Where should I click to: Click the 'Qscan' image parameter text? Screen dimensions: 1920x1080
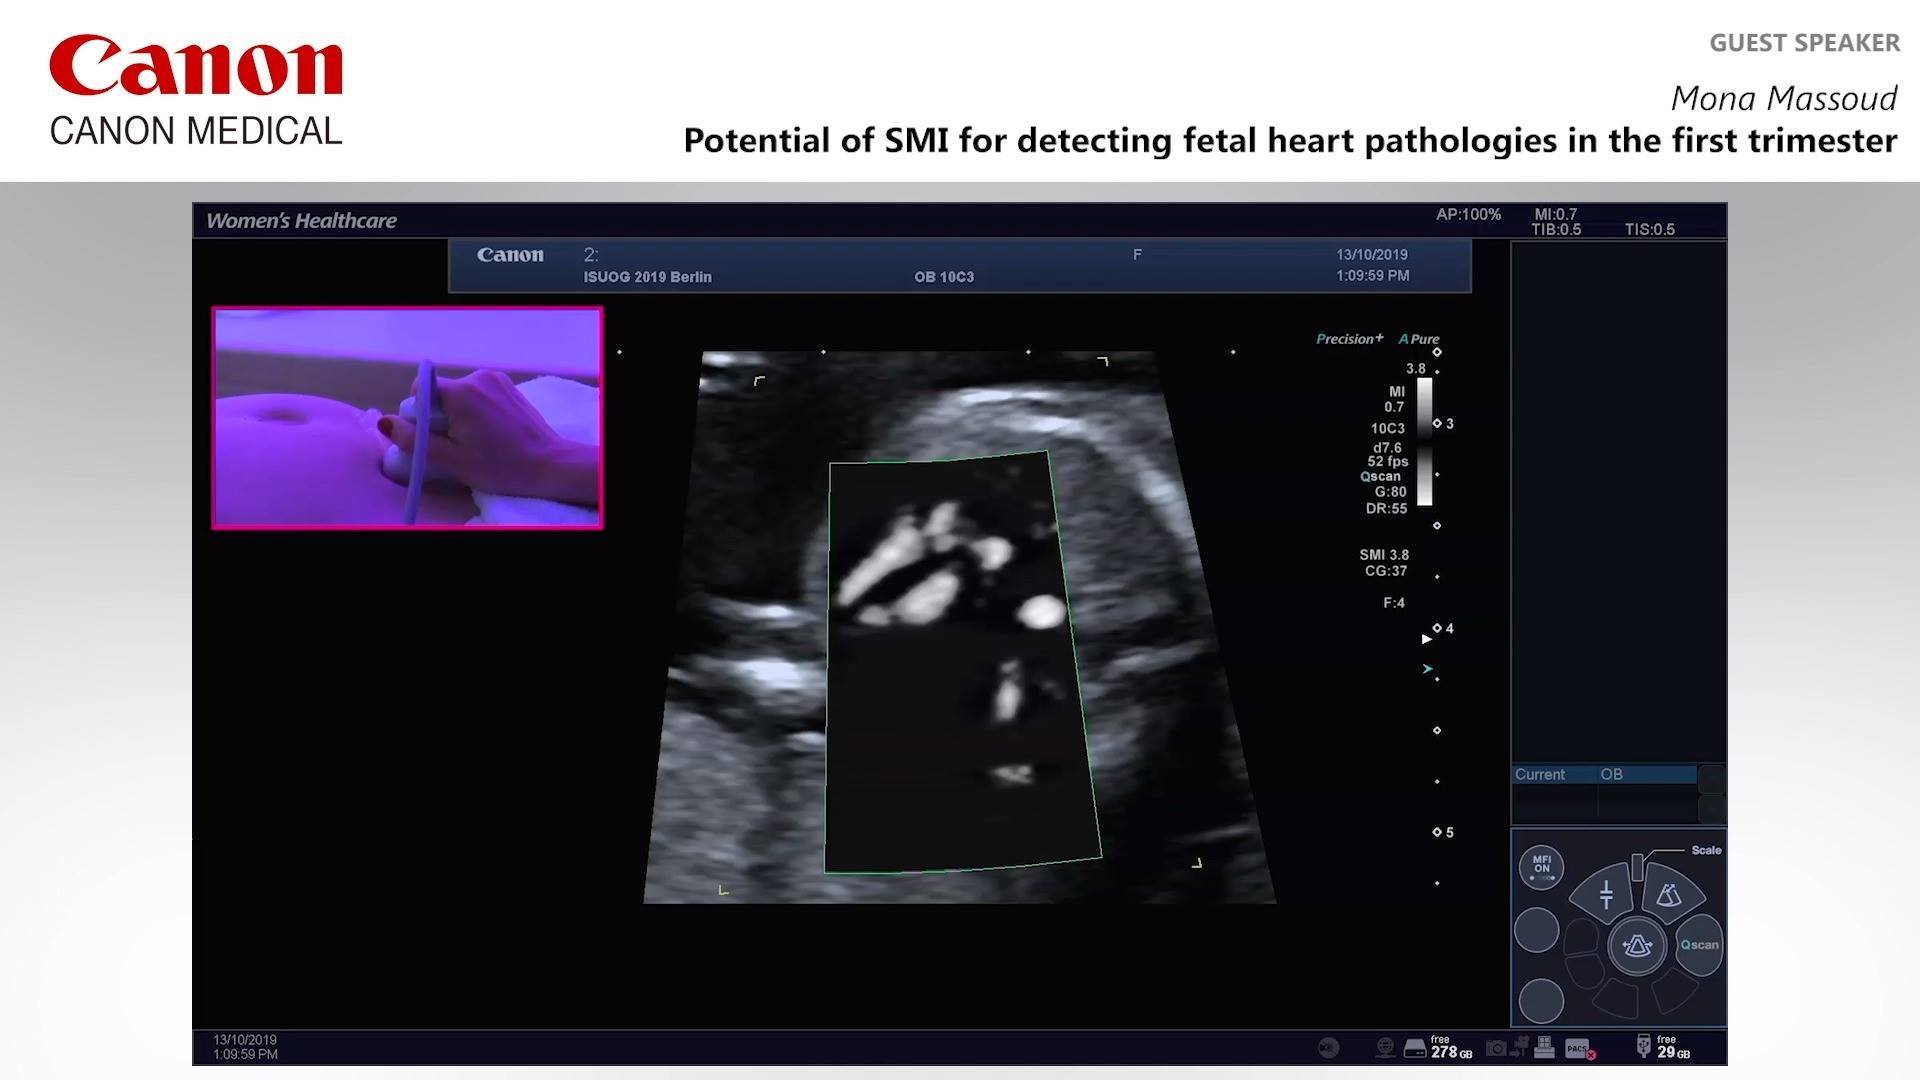1380,476
